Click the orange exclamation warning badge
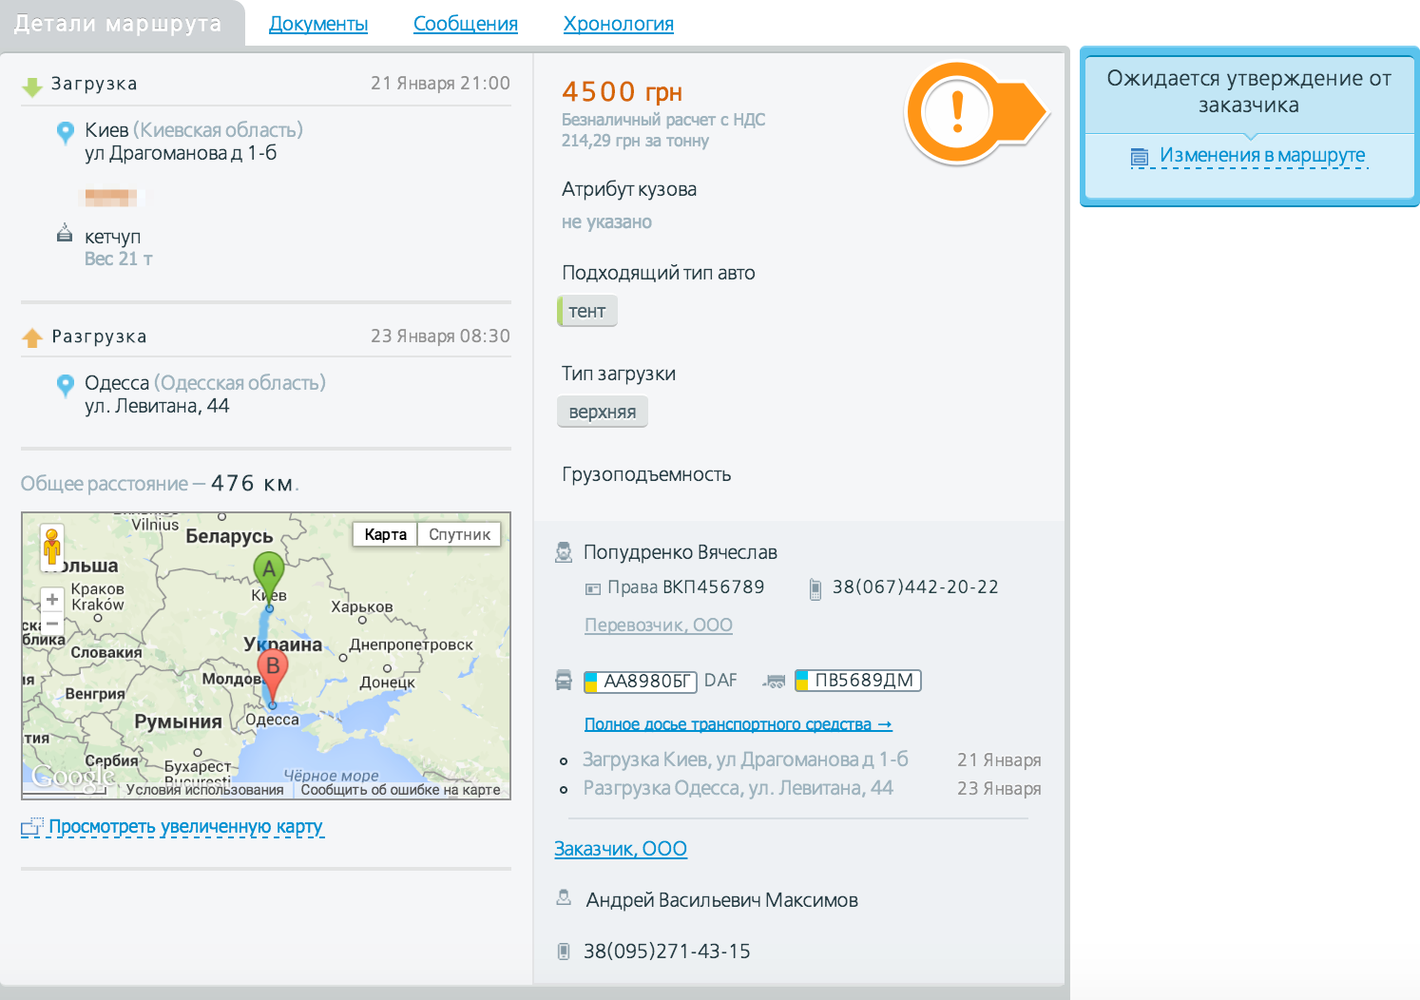This screenshot has height=1000, width=1420. point(957,113)
